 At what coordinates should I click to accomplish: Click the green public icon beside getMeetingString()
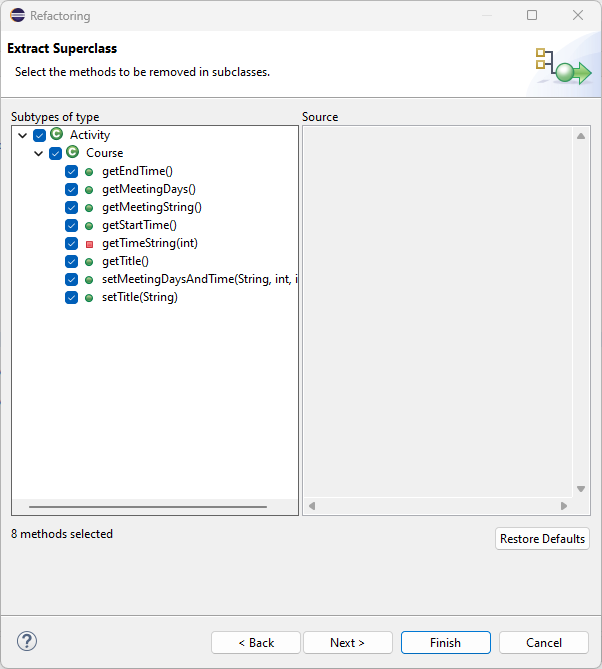89,208
